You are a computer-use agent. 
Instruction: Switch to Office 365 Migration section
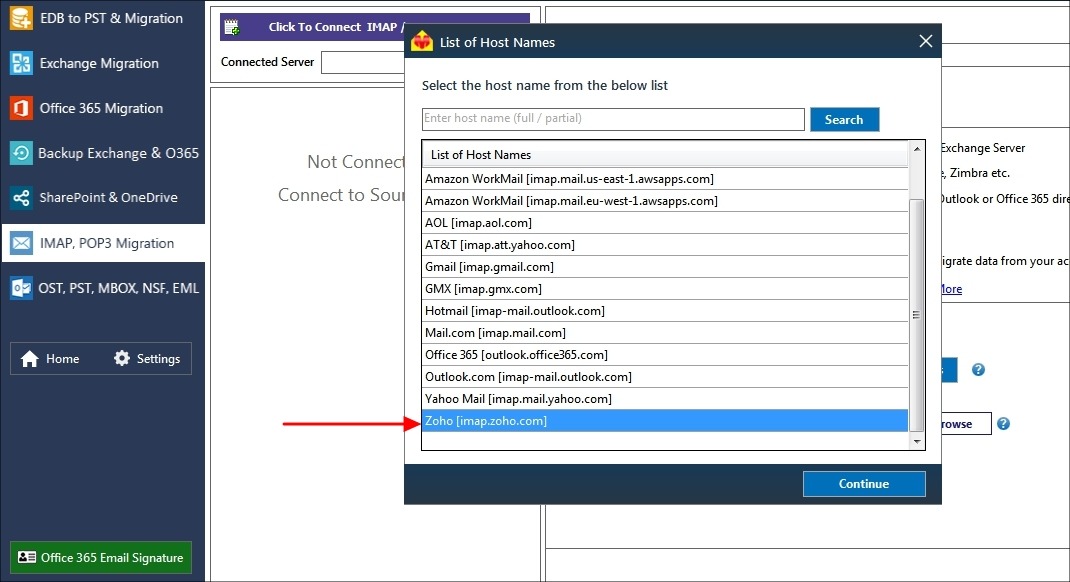pyautogui.click(x=102, y=108)
